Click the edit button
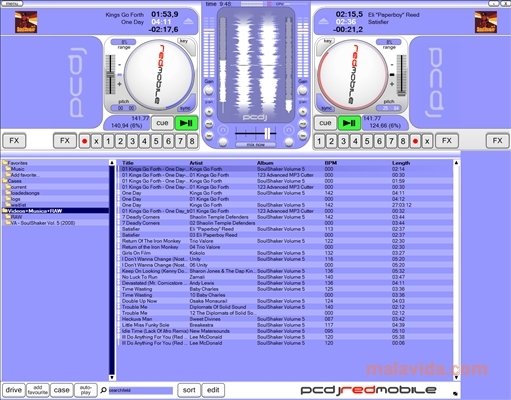The height and width of the screenshot is (400, 511). click(x=213, y=390)
